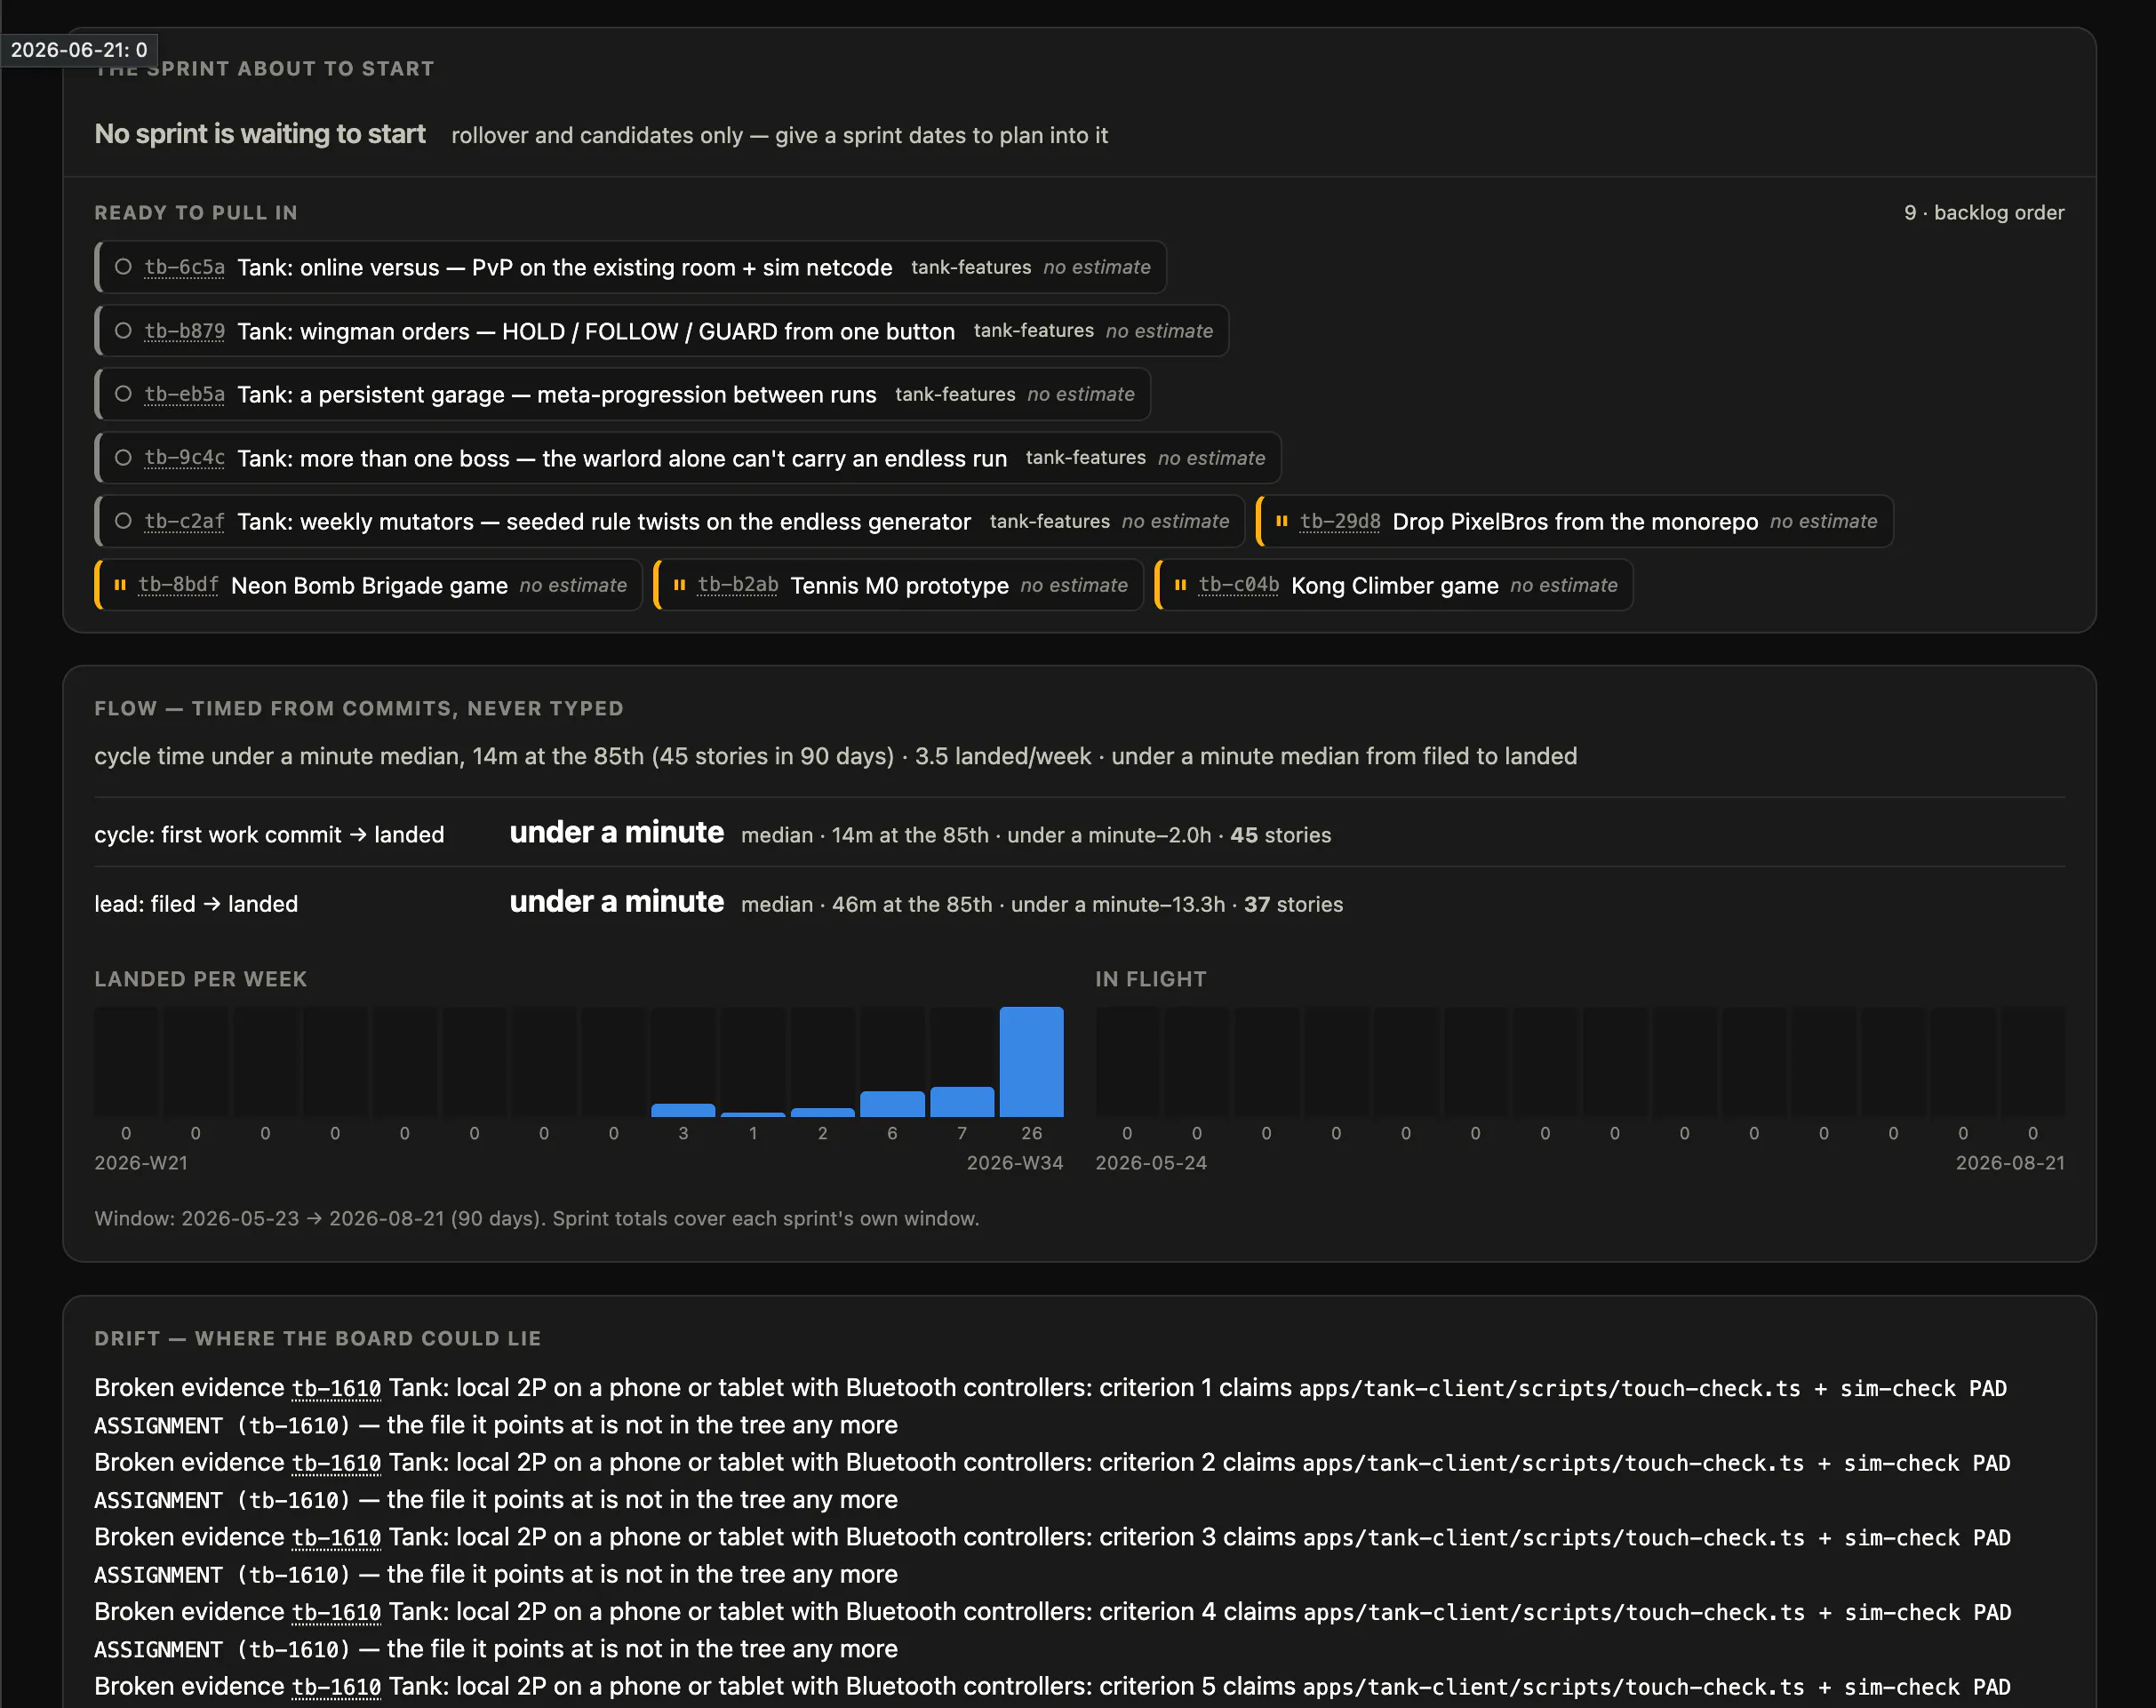Click 'Tank: wingman orders' story title

596,331
